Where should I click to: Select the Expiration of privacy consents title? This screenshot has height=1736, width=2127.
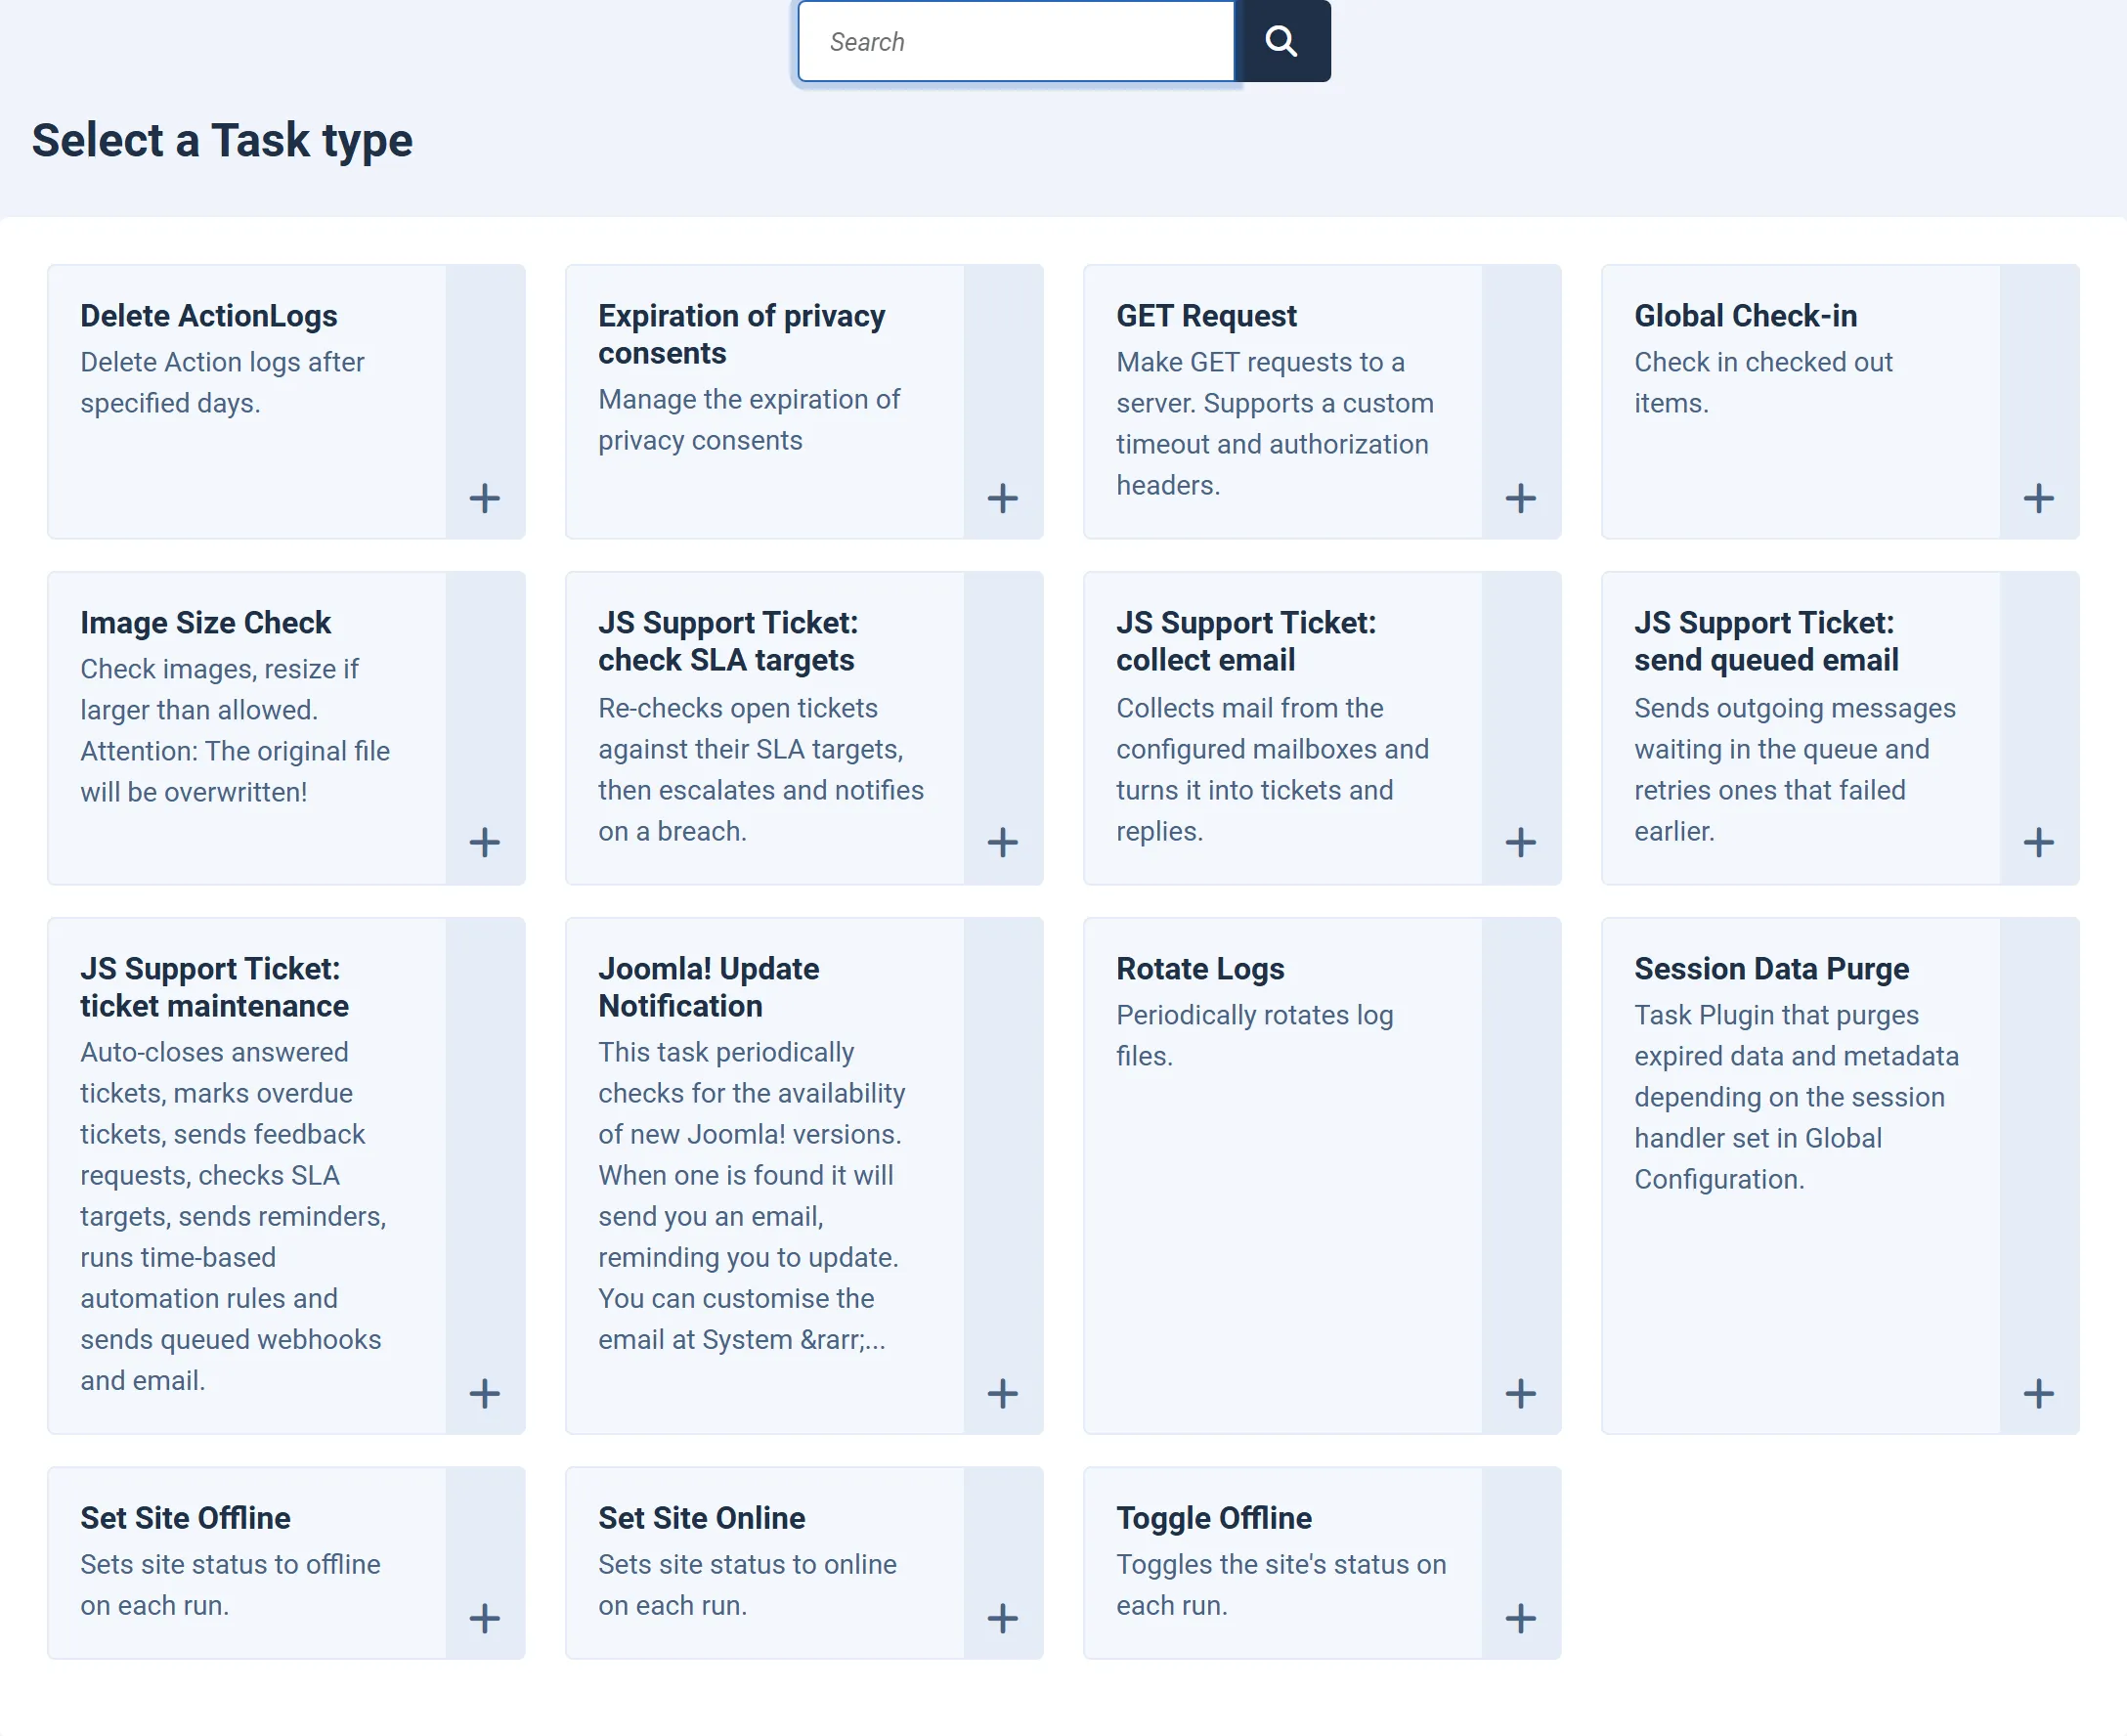coord(742,334)
